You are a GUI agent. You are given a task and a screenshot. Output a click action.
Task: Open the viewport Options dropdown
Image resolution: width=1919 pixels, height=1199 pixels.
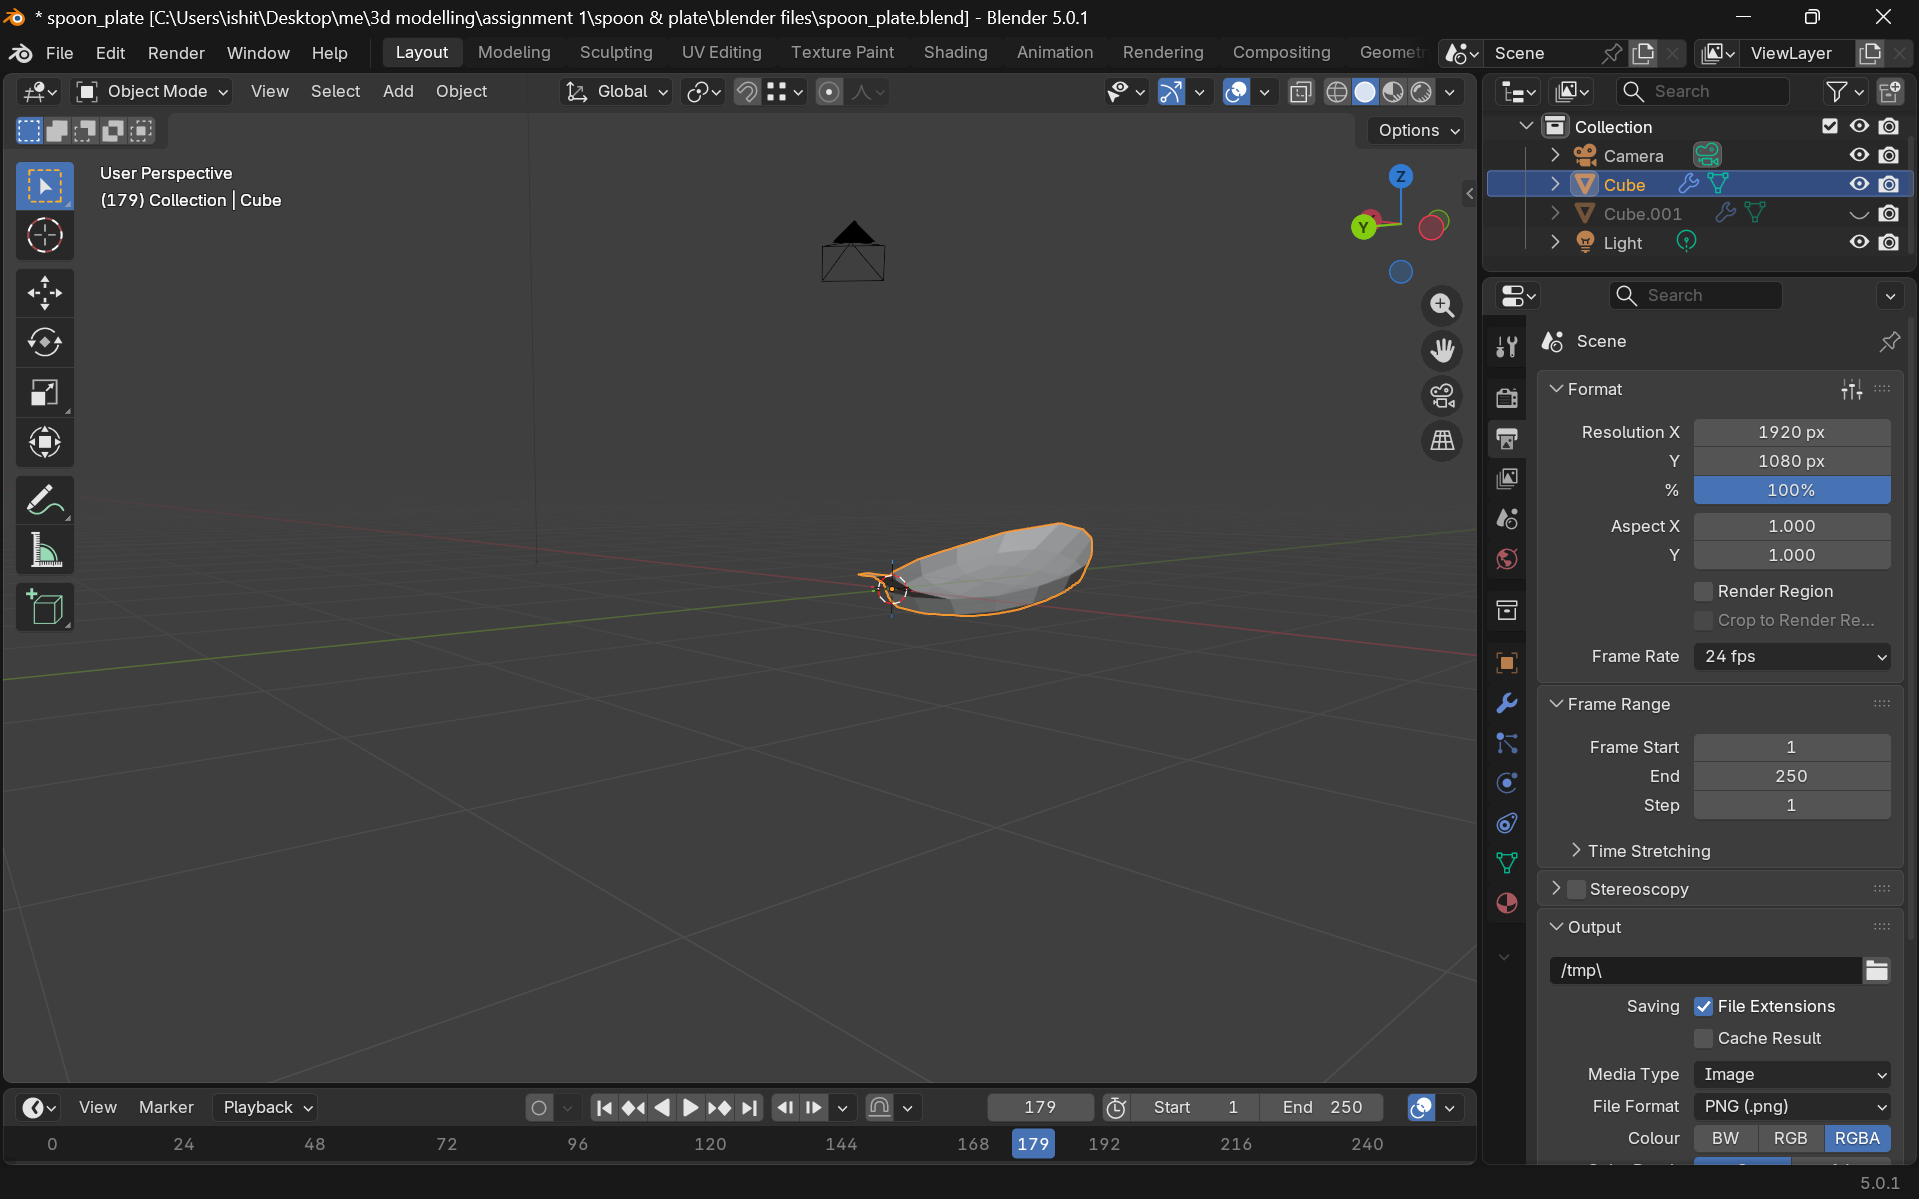[1418, 130]
